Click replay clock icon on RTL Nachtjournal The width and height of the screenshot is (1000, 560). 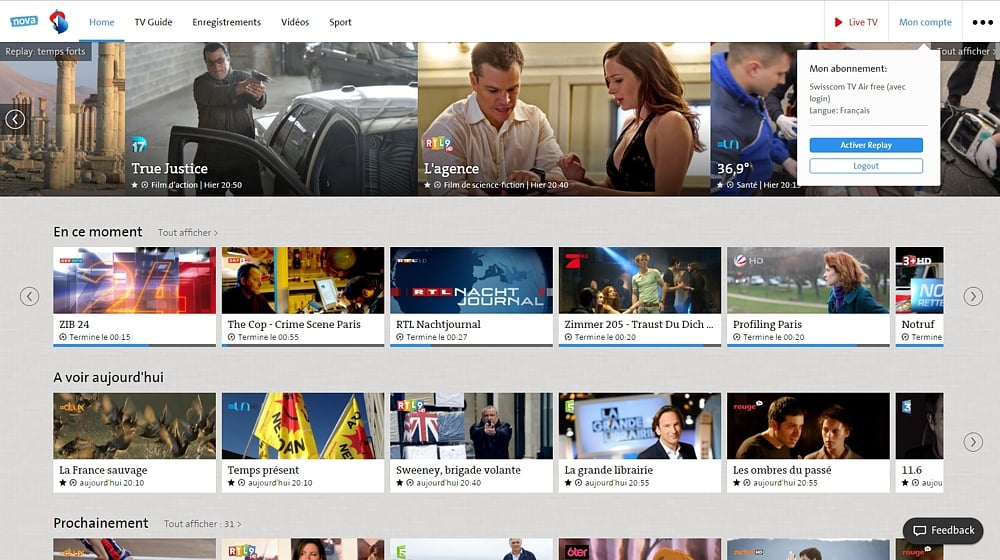(399, 337)
